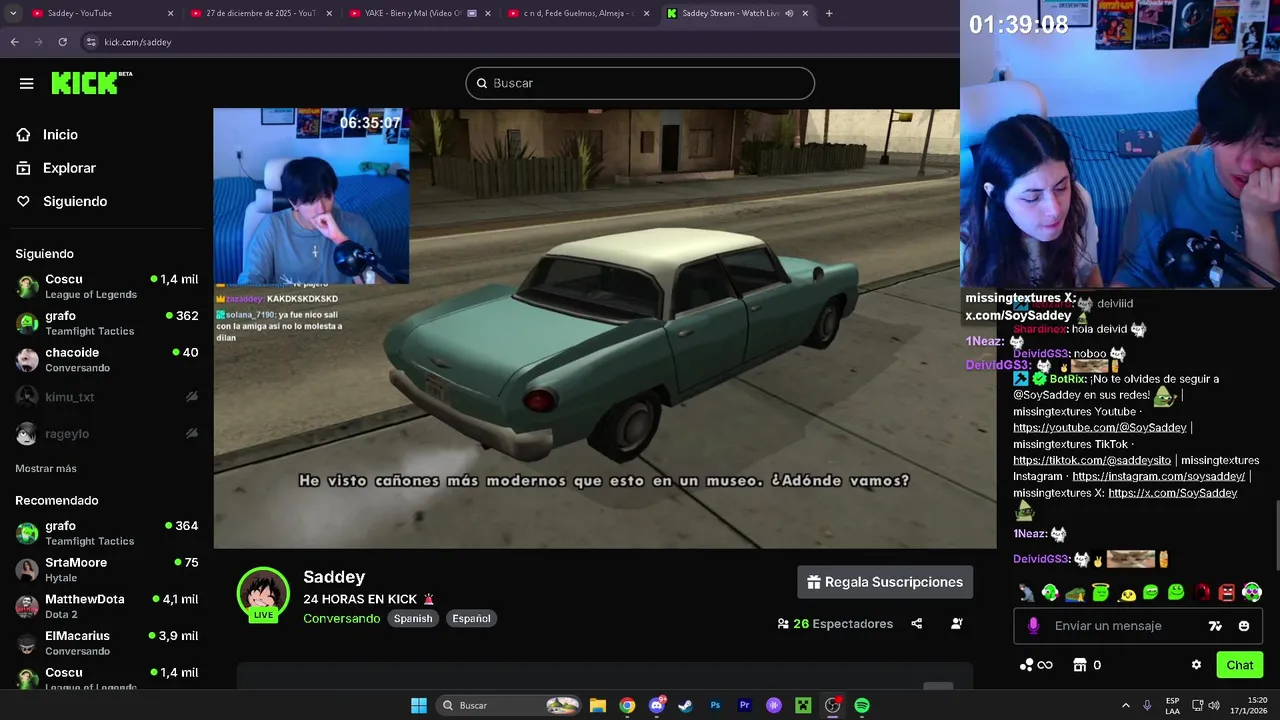
Task: Open MatthewDota recommended channel
Action: pyautogui.click(x=106, y=606)
